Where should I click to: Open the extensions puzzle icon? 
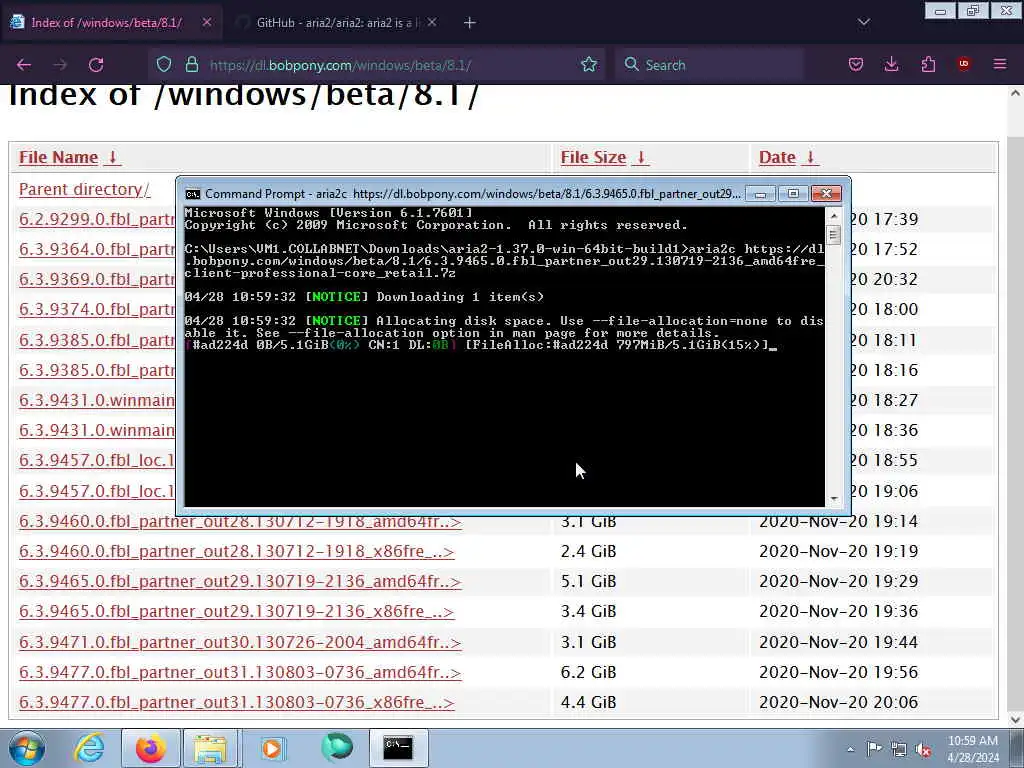pyautogui.click(x=928, y=64)
